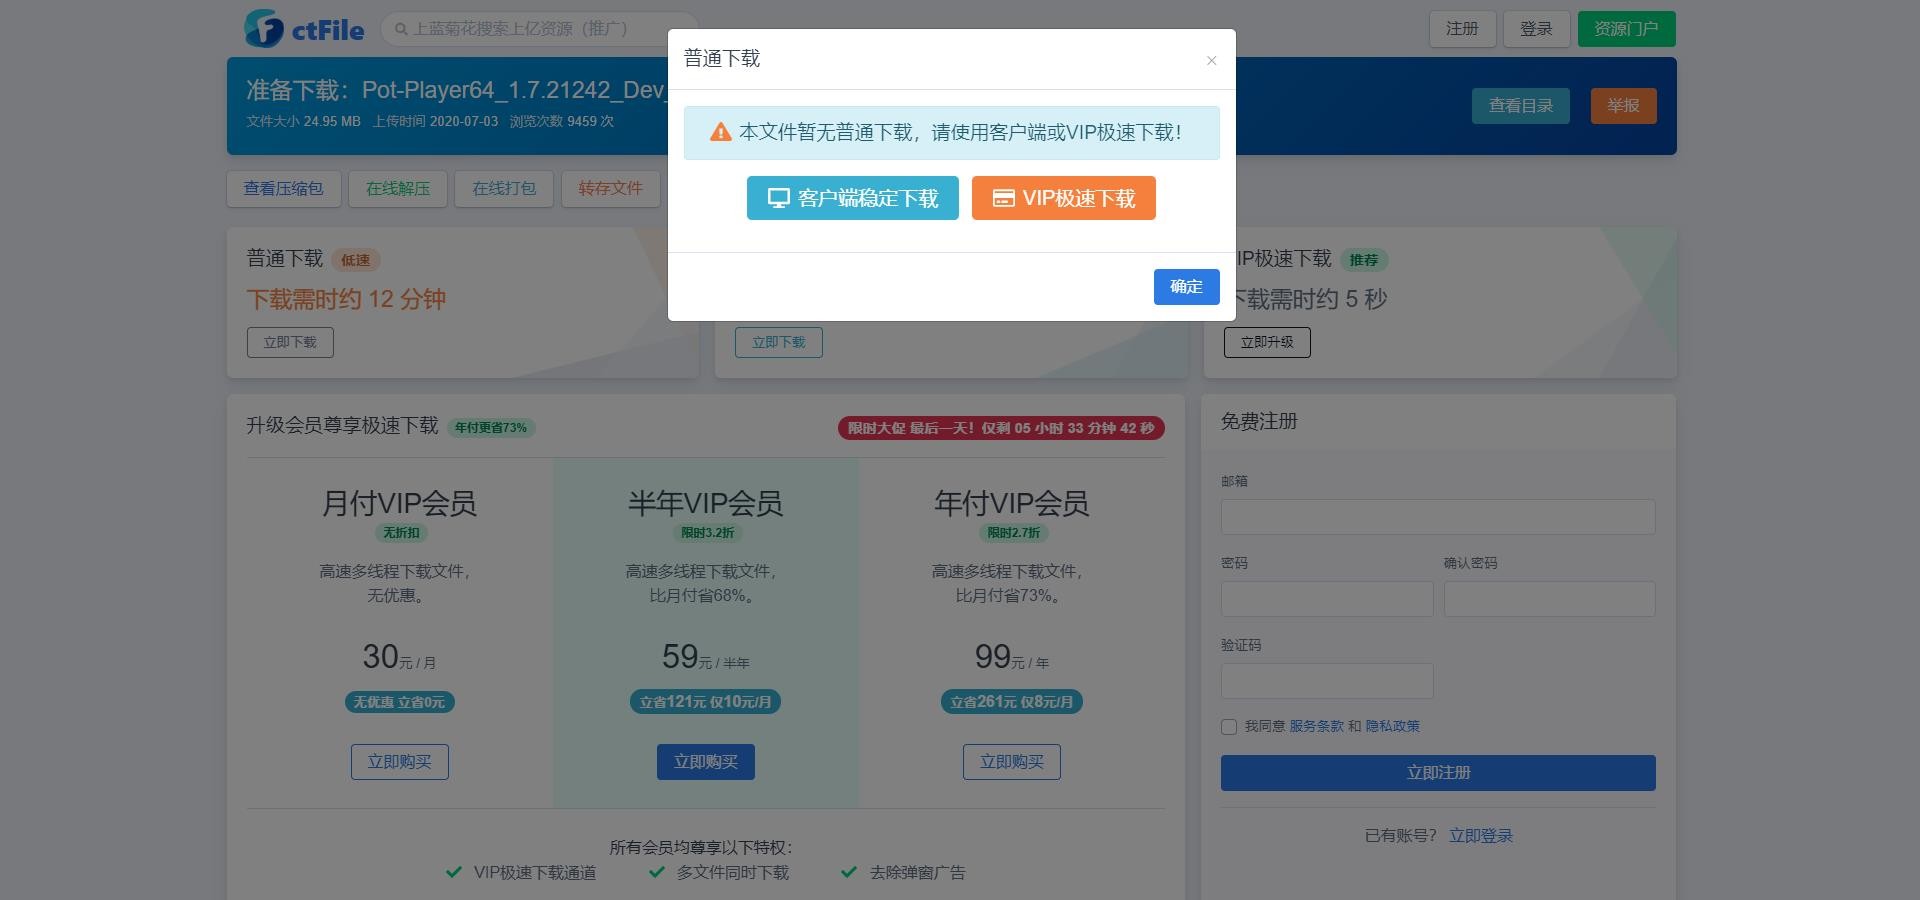Click the ctFile logo icon

click(265, 29)
